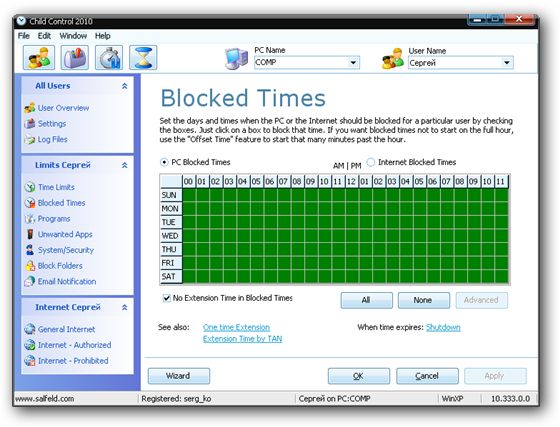Image resolution: width=560 pixels, height=427 pixels.
Task: Click the All button
Action: pyautogui.click(x=366, y=300)
